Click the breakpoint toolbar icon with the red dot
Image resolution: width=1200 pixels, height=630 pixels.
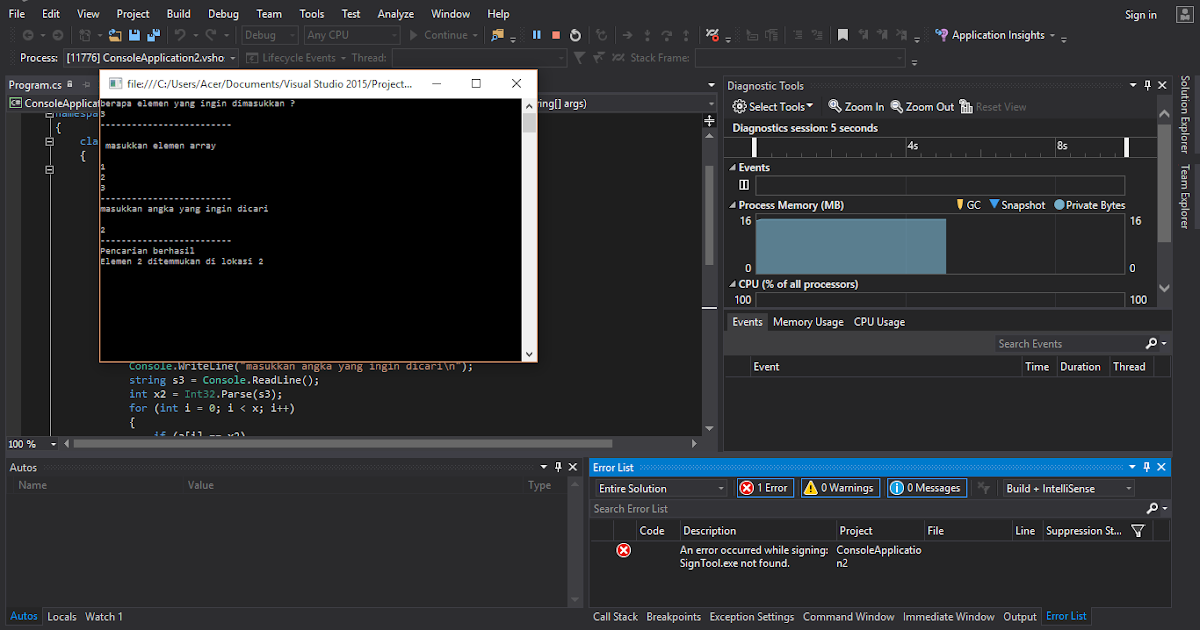[712, 35]
